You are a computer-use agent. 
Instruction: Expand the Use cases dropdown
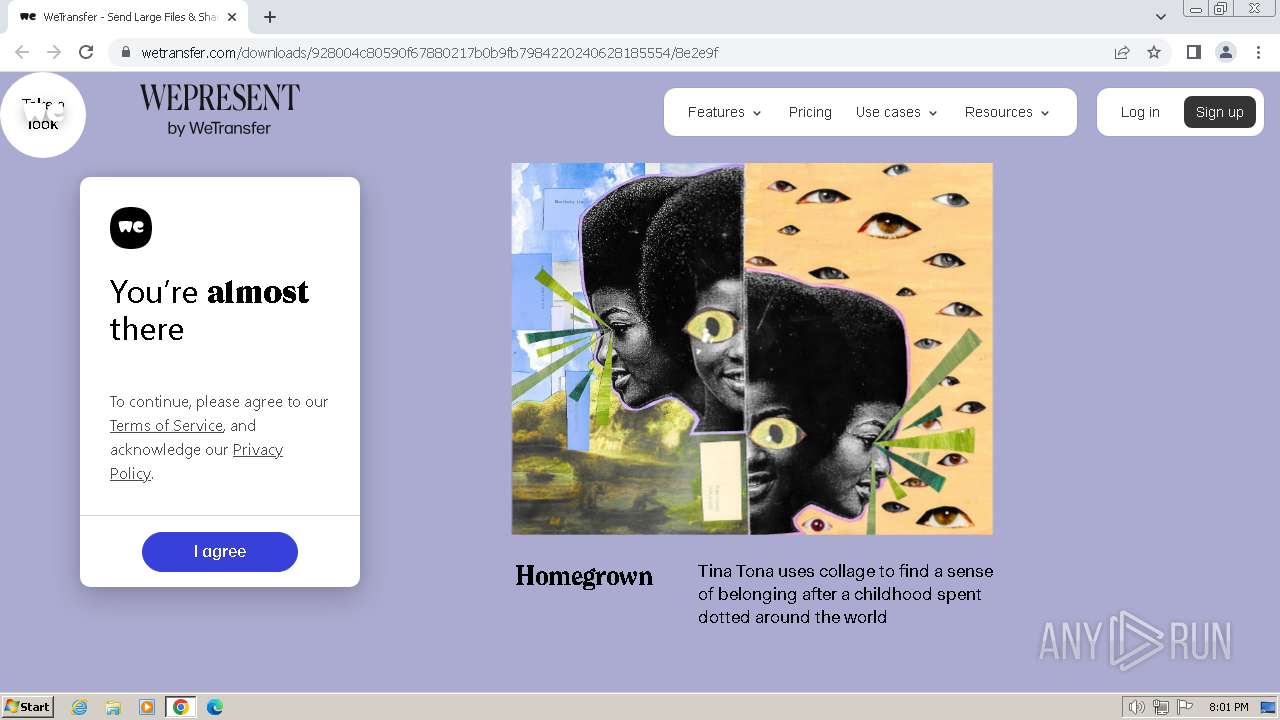point(896,112)
